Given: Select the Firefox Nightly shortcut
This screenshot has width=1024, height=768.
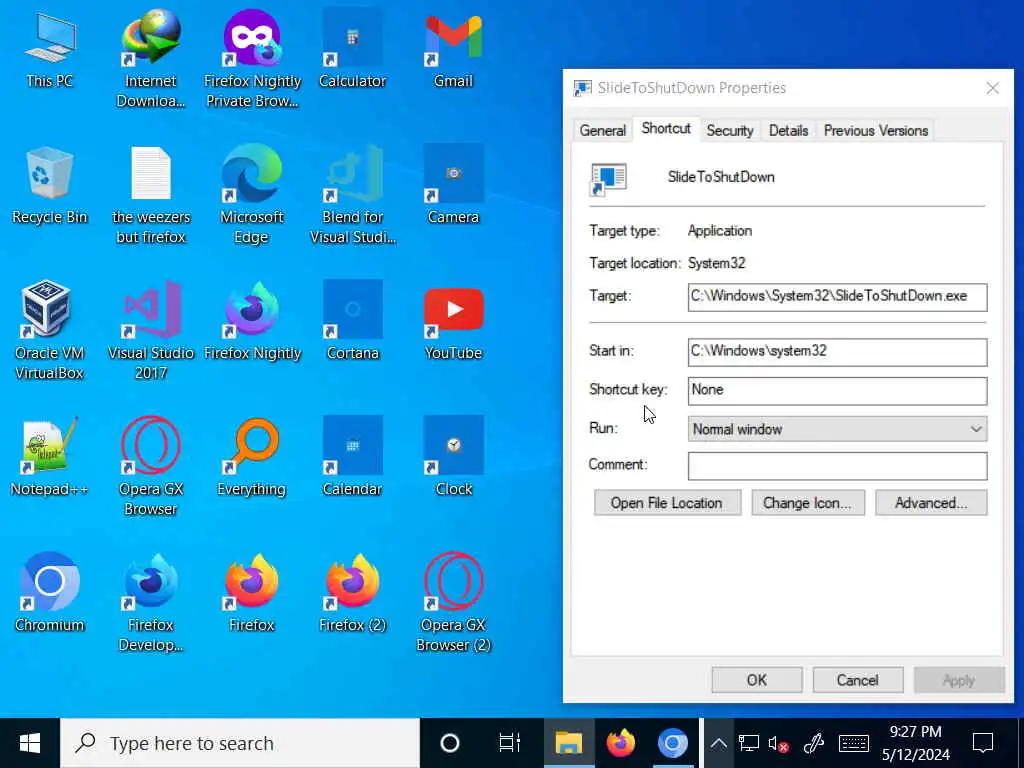Looking at the screenshot, I should pyautogui.click(x=252, y=323).
